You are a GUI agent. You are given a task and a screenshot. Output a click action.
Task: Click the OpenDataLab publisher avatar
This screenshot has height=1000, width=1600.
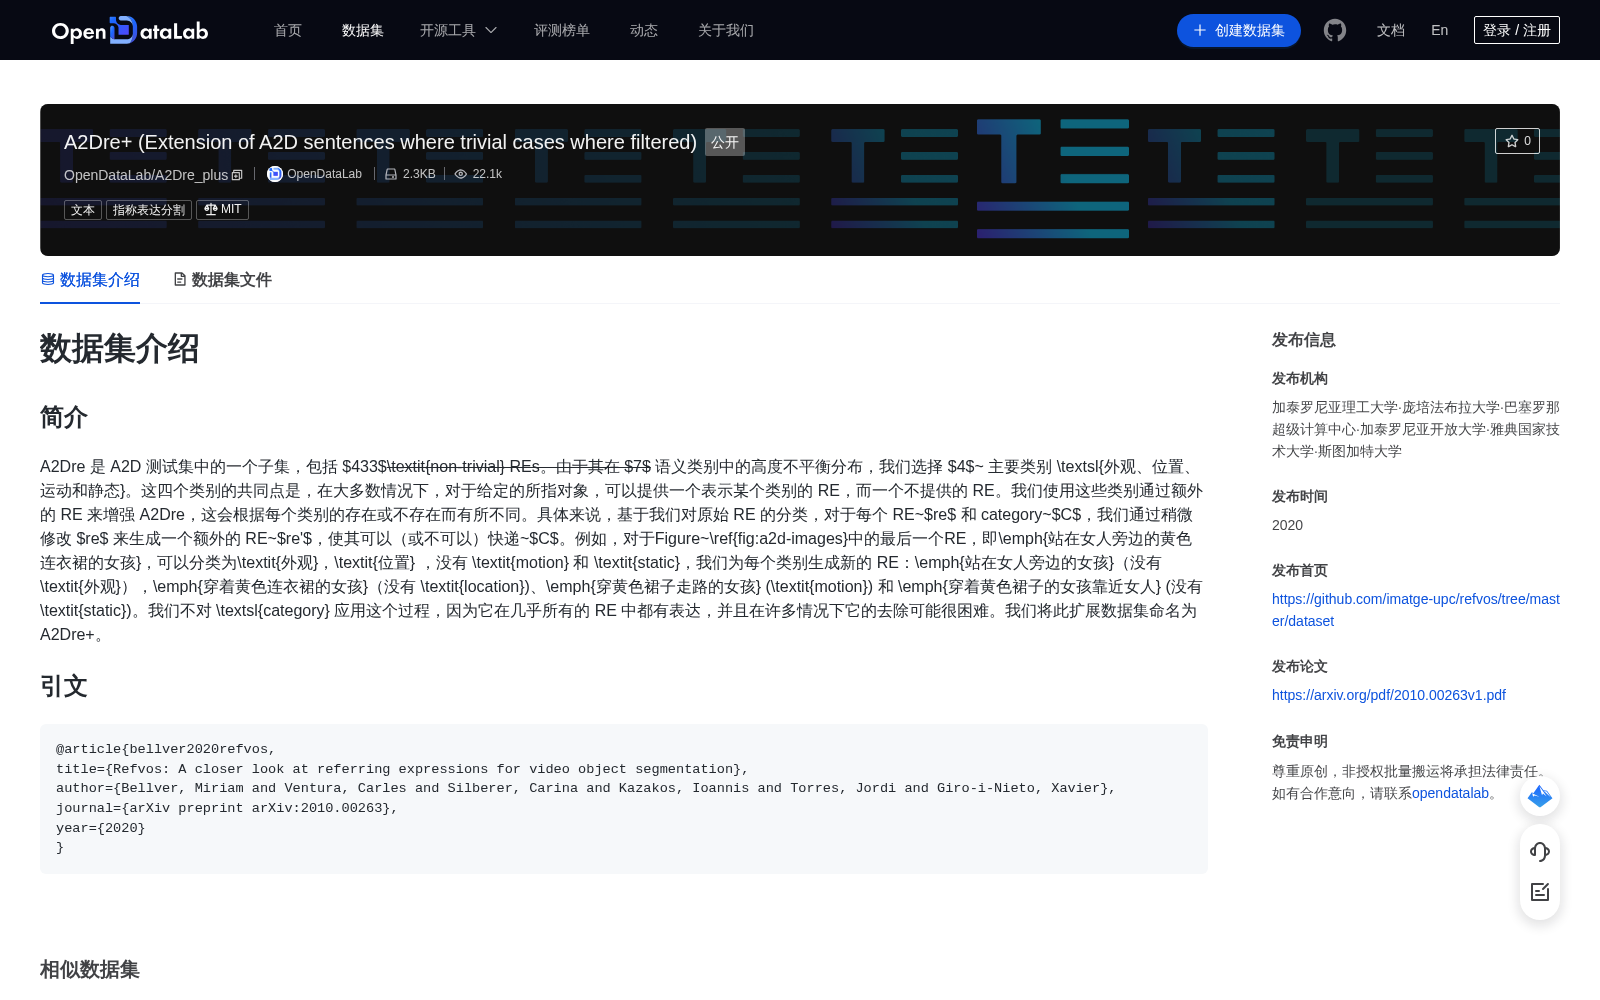tap(275, 174)
